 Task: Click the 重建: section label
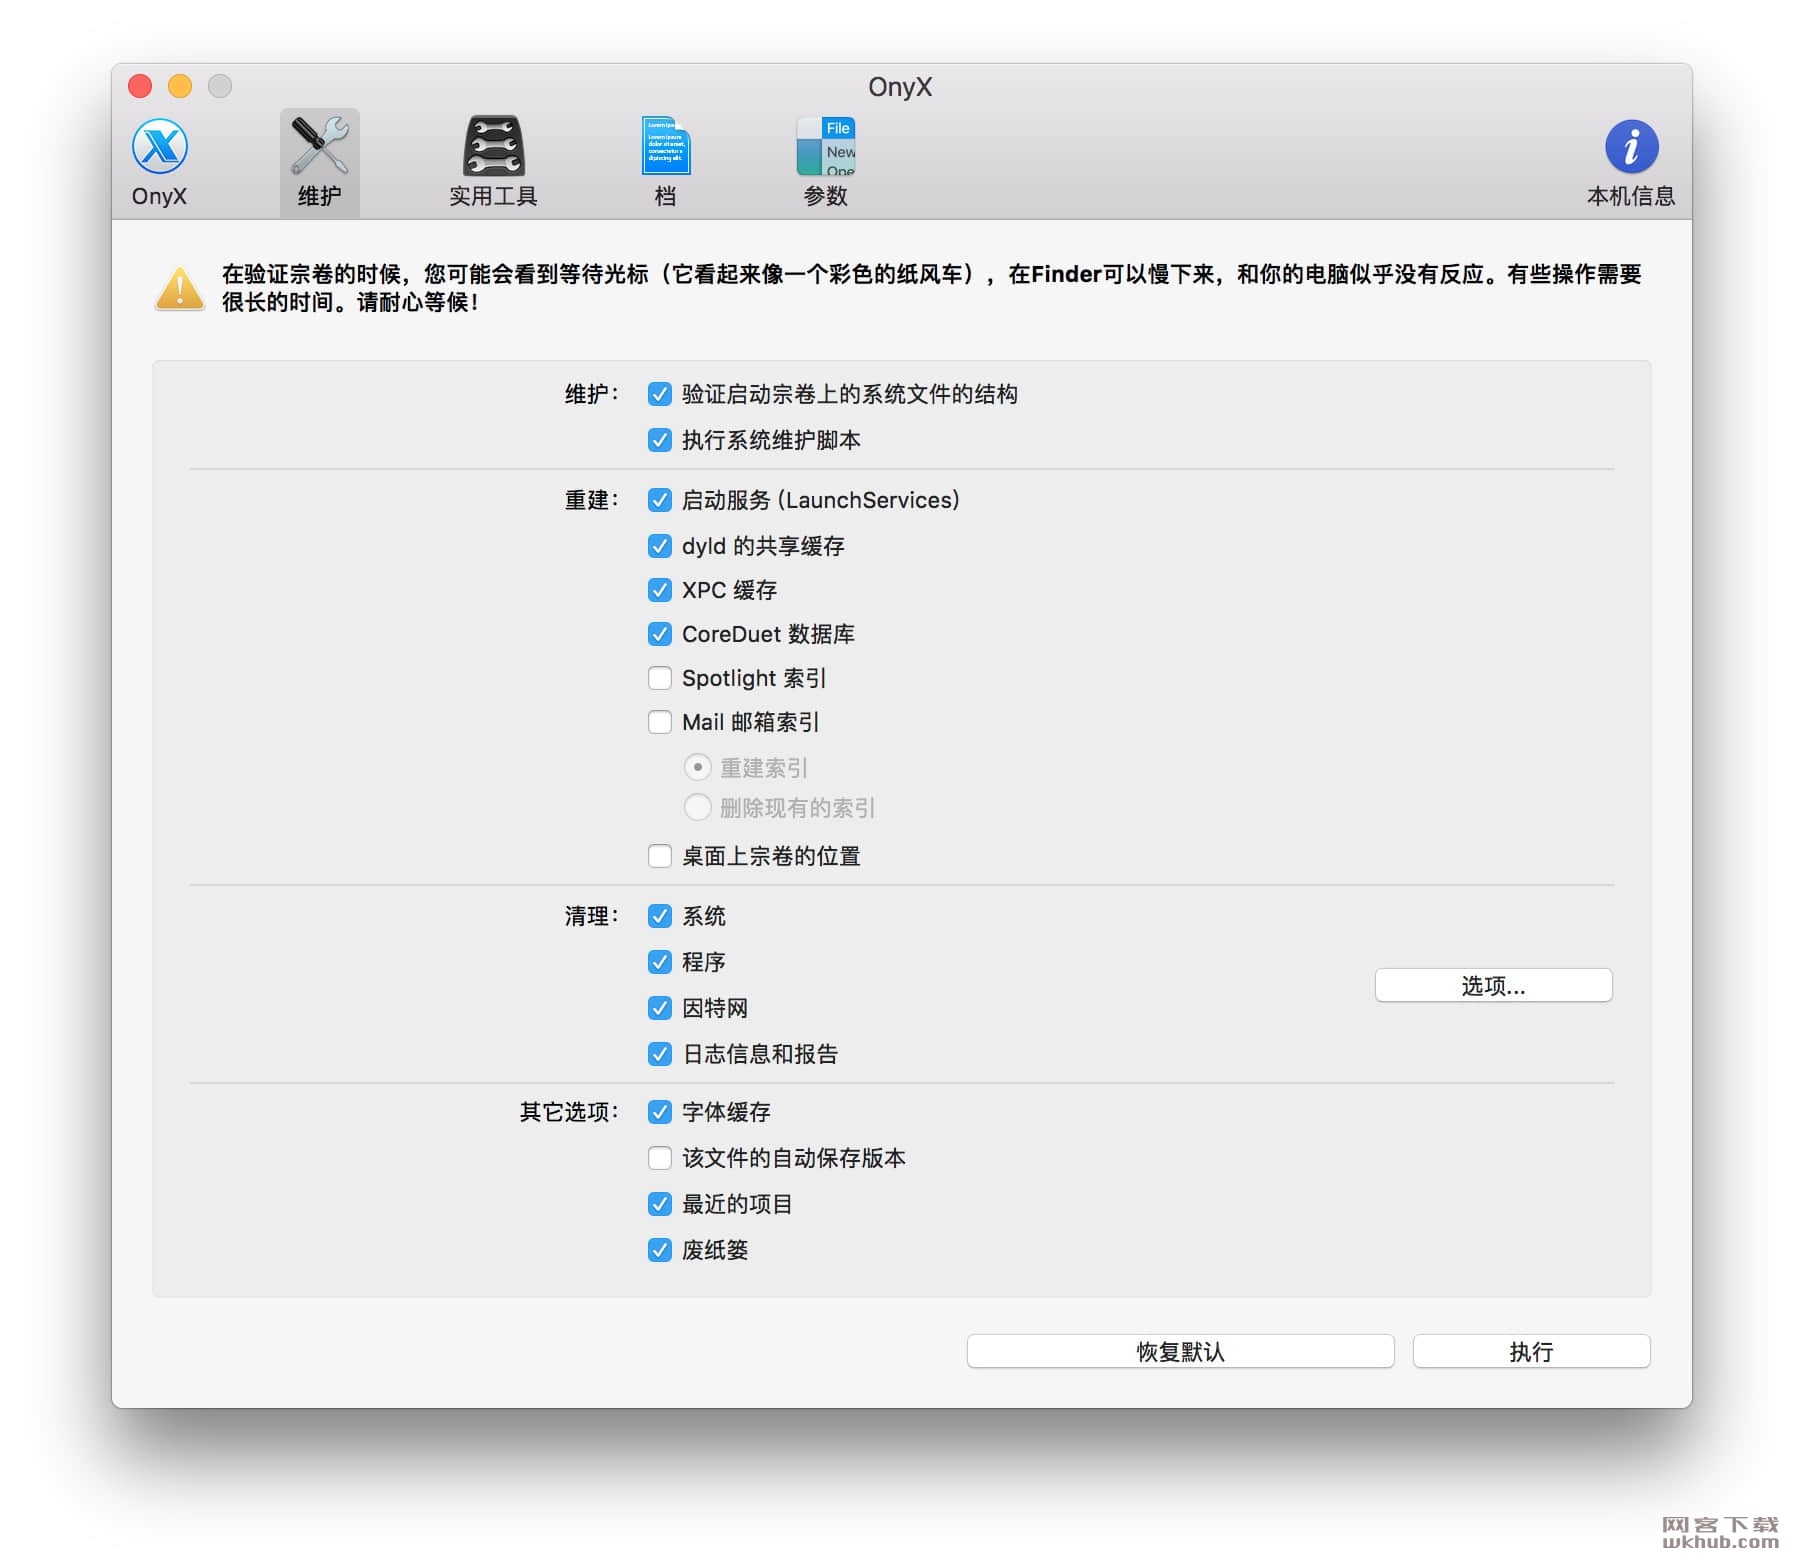592,500
